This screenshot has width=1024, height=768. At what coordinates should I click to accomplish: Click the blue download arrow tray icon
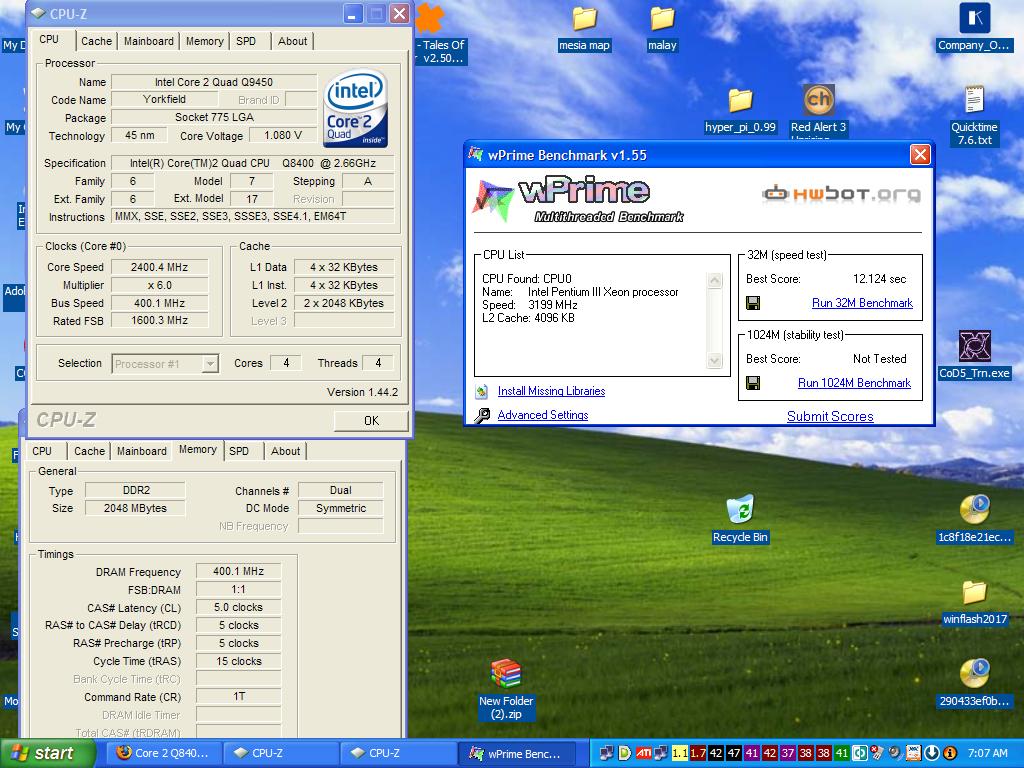click(x=932, y=753)
